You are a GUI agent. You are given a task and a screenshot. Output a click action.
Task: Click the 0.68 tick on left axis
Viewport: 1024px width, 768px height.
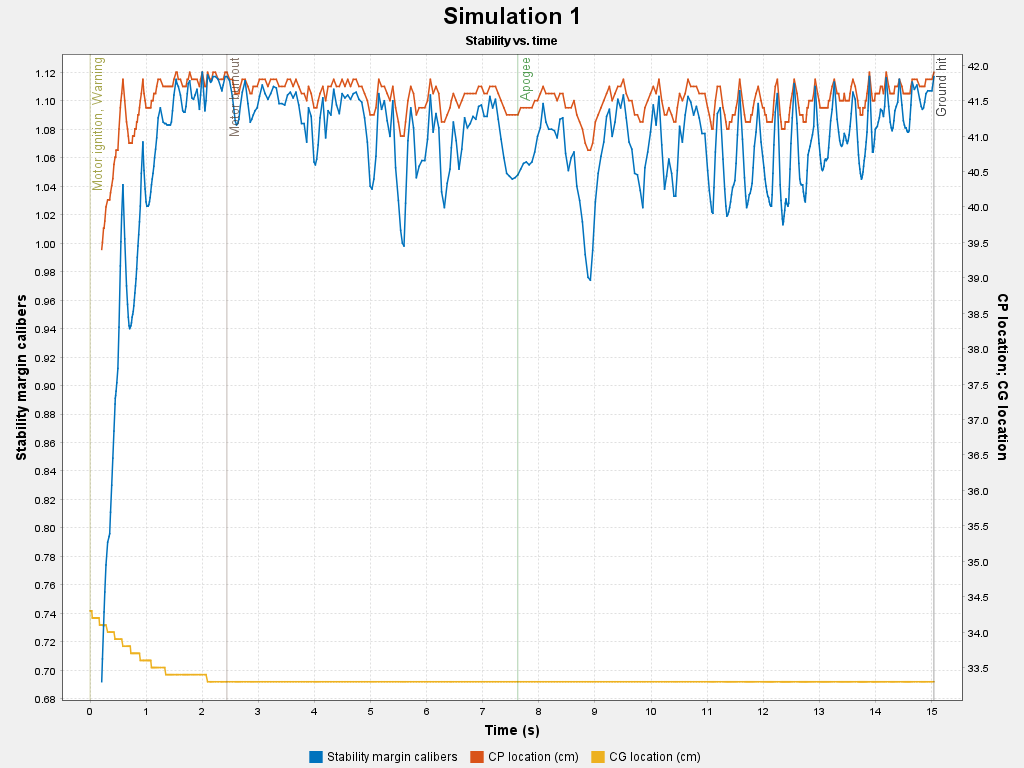click(x=42, y=699)
